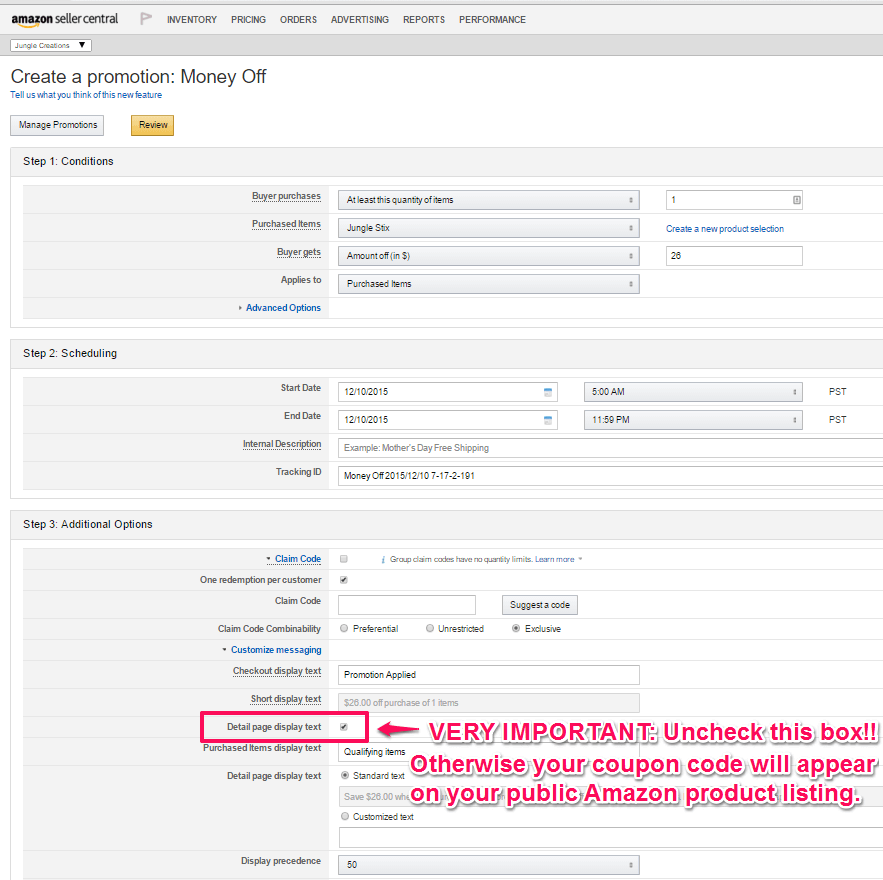The image size is (883, 880).
Task: Select the Unrestricted combinability option
Action: click(x=430, y=629)
